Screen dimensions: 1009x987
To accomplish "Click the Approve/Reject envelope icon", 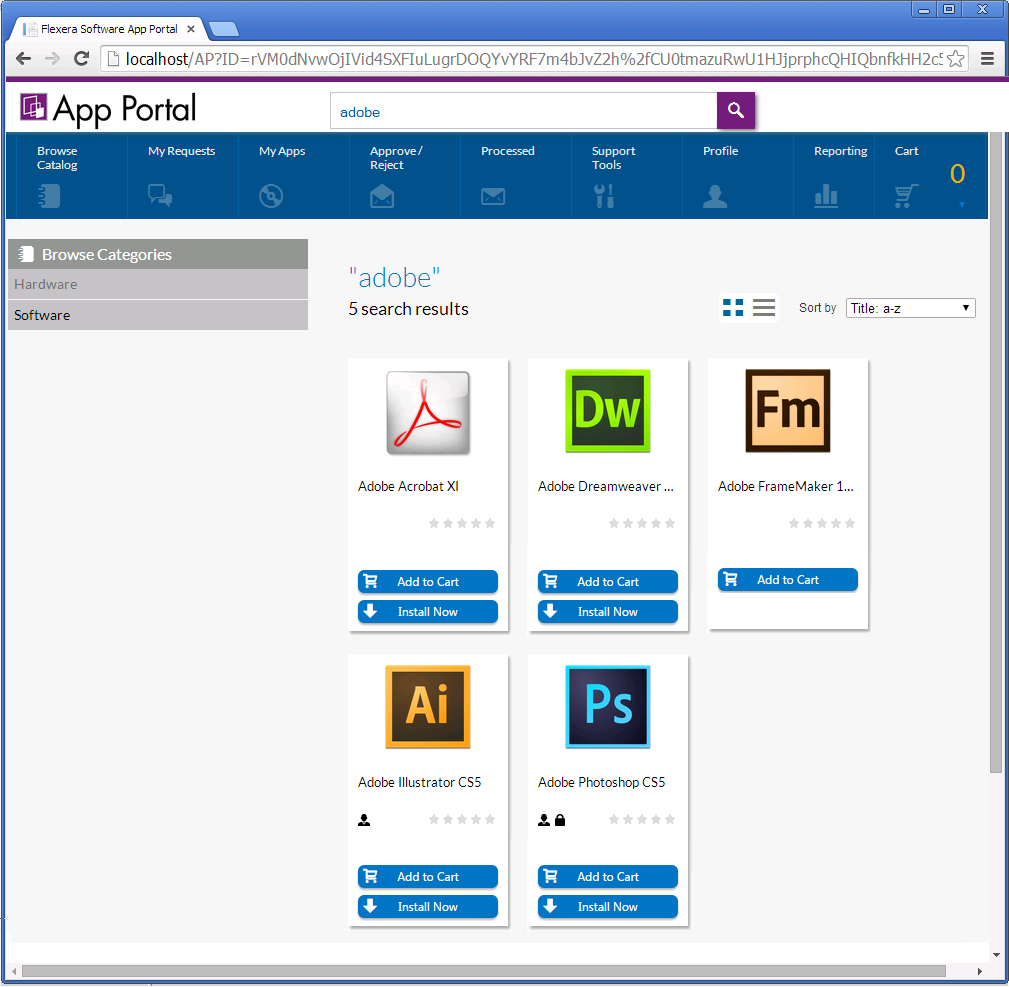I will pyautogui.click(x=382, y=197).
